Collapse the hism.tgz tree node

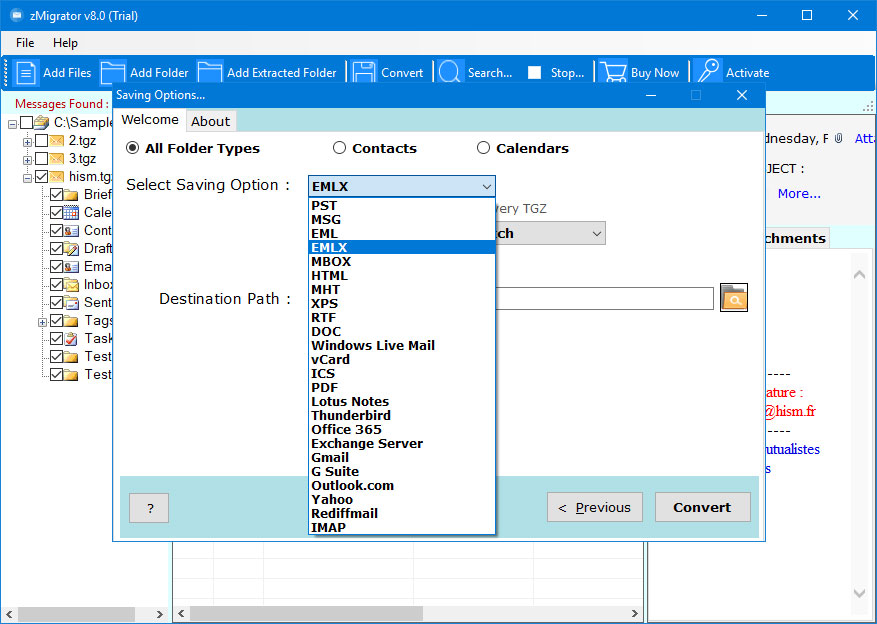pyautogui.click(x=27, y=178)
